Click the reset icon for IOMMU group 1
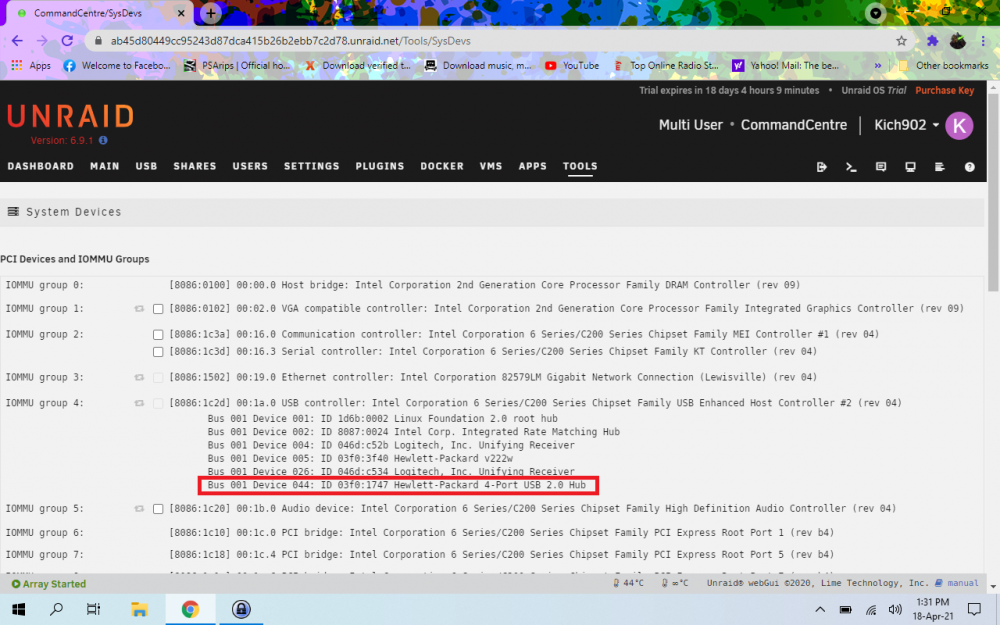1000x625 pixels. pyautogui.click(x=139, y=309)
